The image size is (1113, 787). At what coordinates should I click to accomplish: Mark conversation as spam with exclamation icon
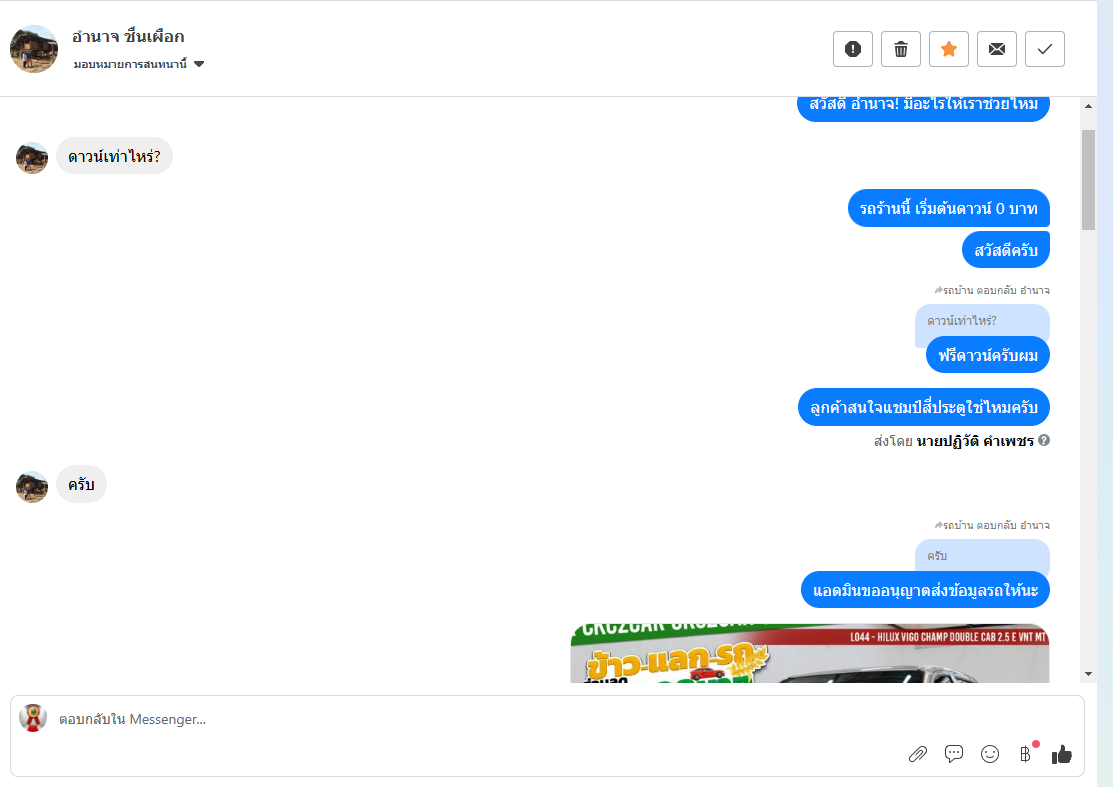[852, 49]
